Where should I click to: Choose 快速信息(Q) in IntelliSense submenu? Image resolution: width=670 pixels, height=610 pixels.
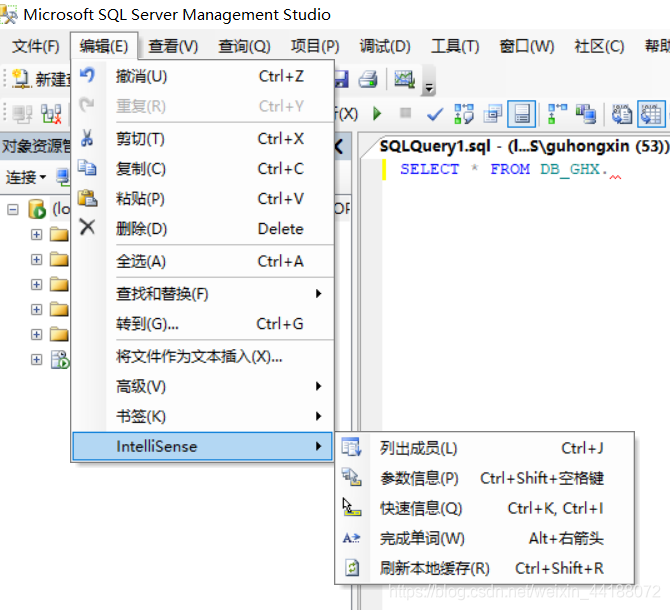click(485, 508)
